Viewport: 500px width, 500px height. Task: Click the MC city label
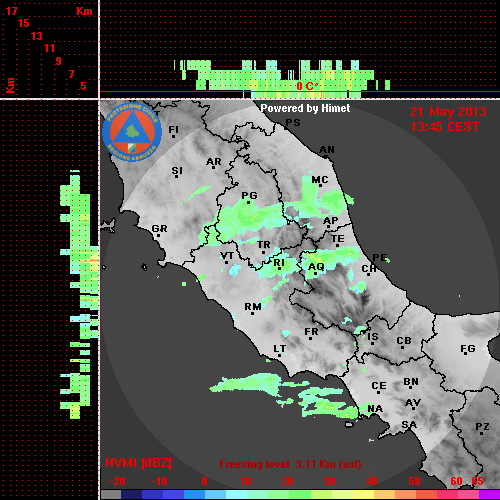tap(320, 180)
